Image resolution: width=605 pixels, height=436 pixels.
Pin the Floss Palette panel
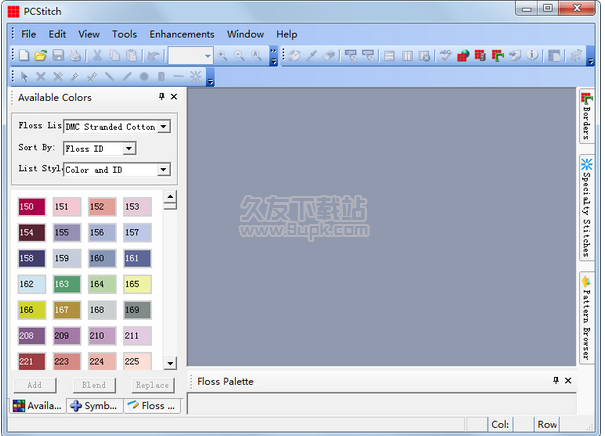pyautogui.click(x=556, y=380)
